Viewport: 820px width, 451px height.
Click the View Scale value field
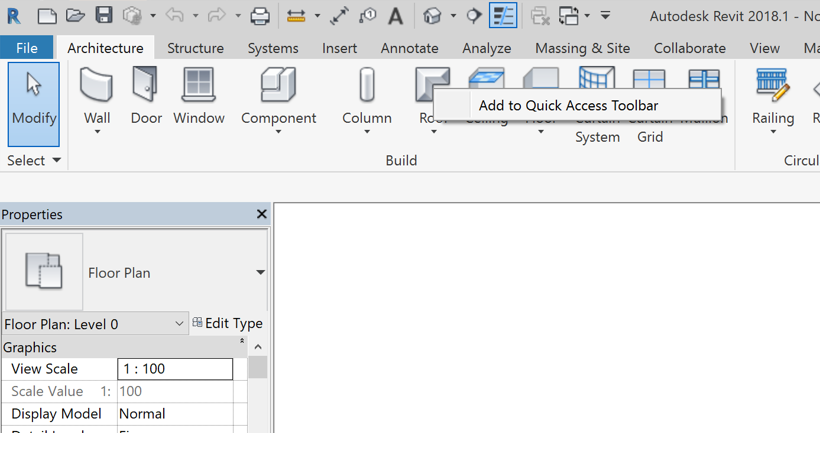pos(175,369)
